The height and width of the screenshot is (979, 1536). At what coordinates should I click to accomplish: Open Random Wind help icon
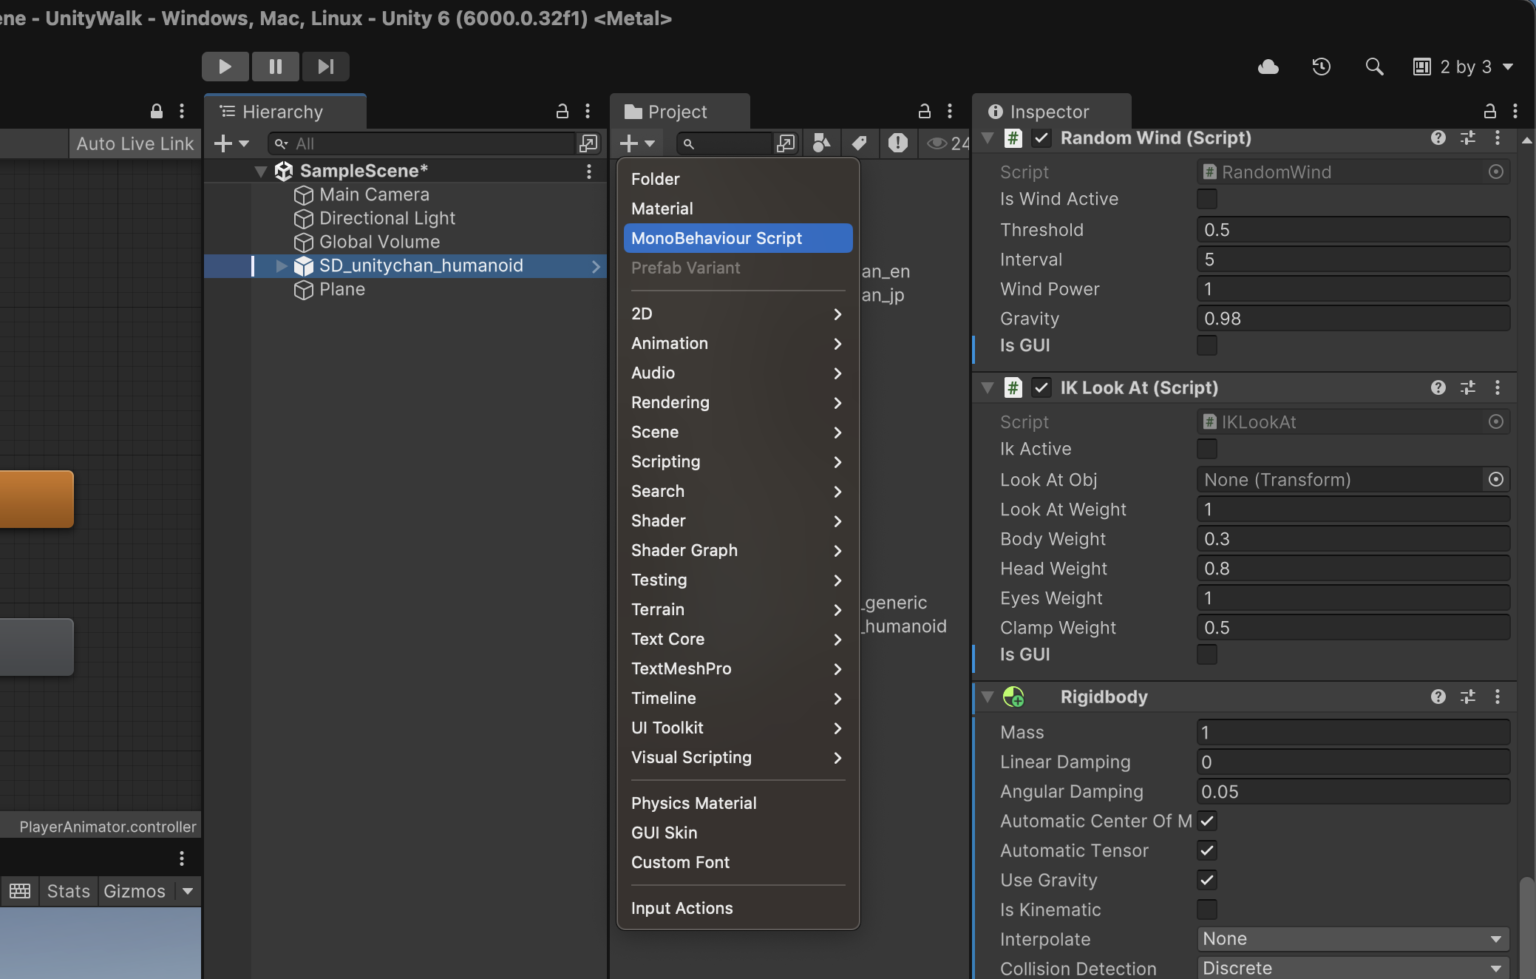point(1438,138)
